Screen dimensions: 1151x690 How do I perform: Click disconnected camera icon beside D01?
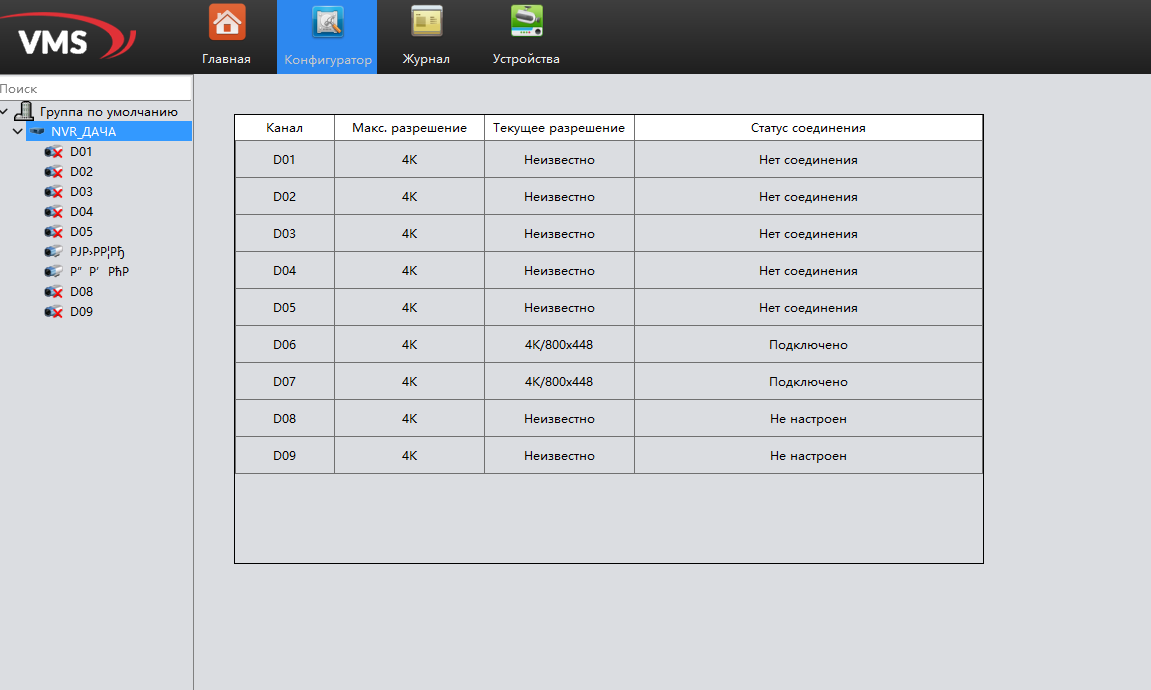pyautogui.click(x=53, y=152)
